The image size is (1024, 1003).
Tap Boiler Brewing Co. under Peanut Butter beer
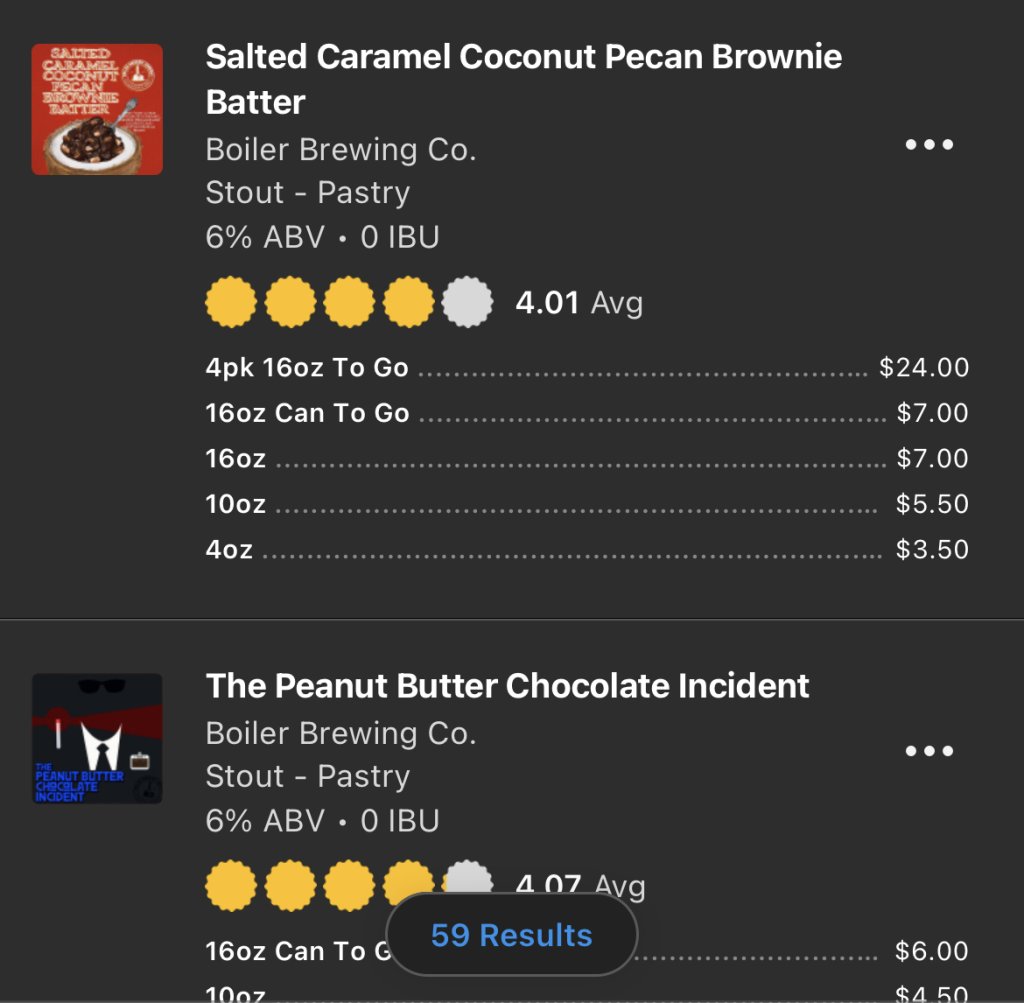point(340,734)
